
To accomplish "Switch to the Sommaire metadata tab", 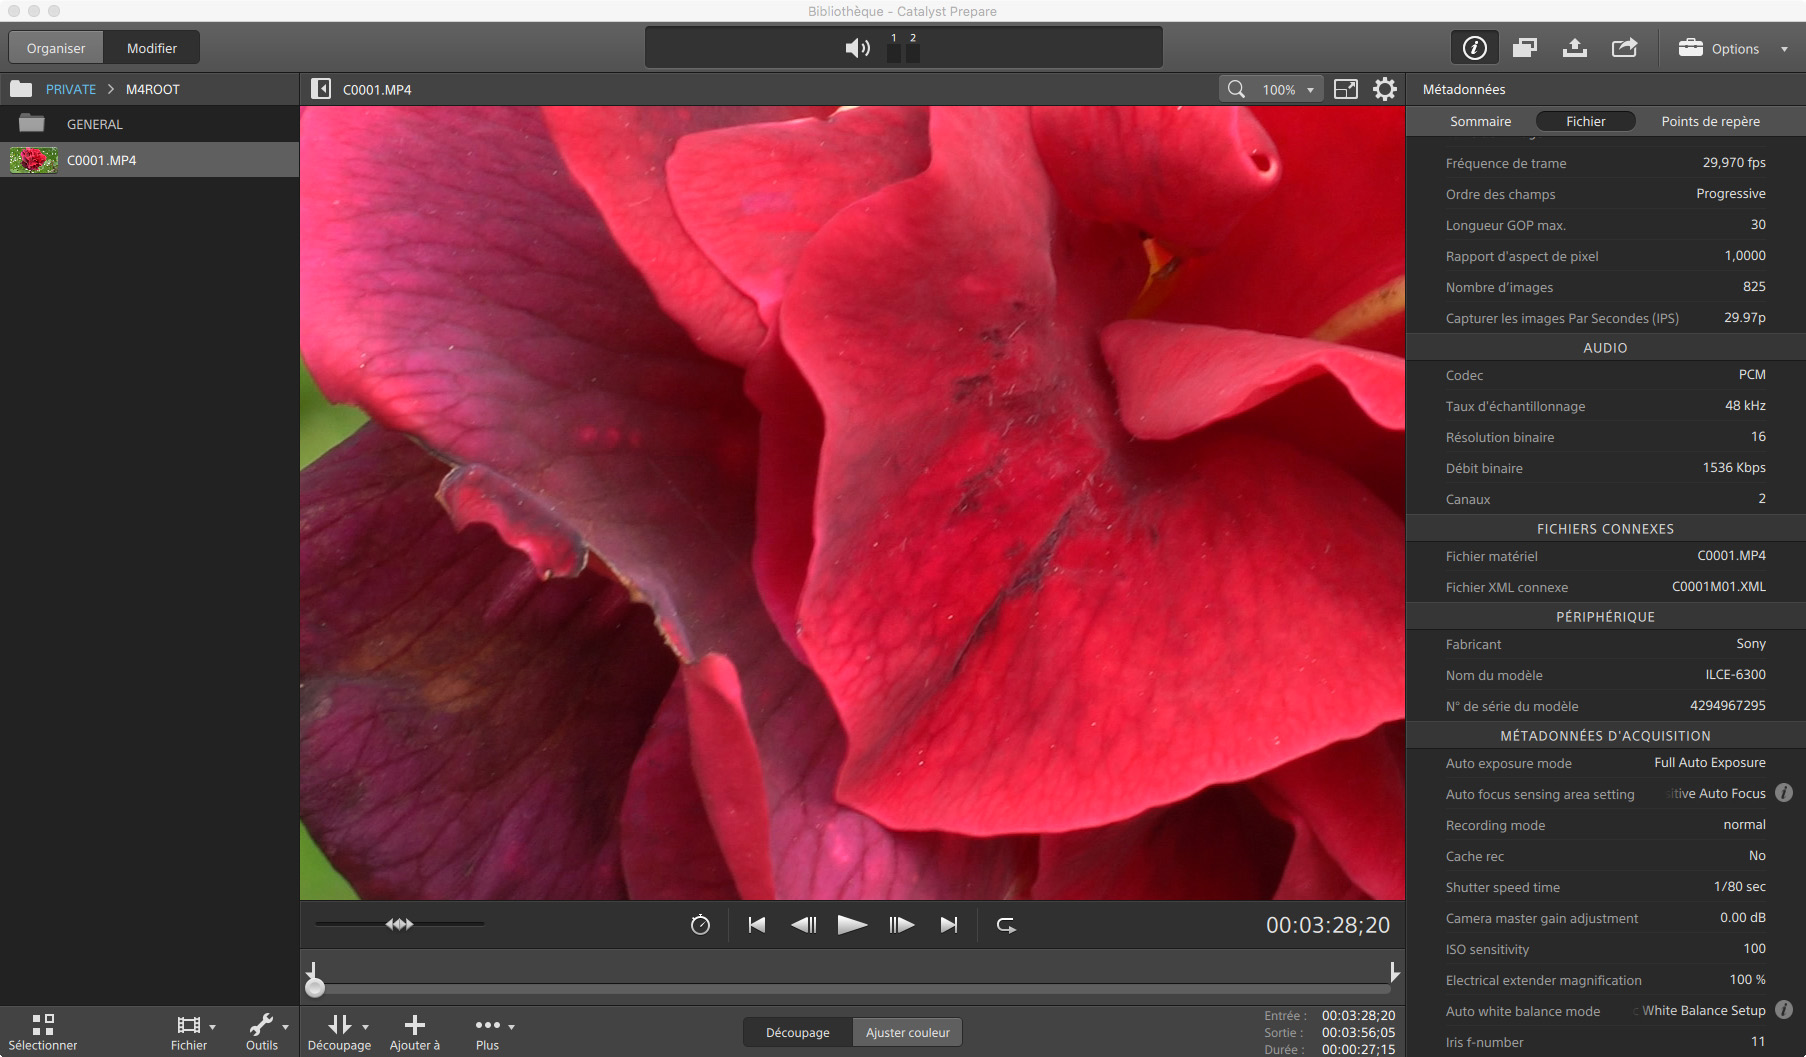I will tap(1480, 121).
